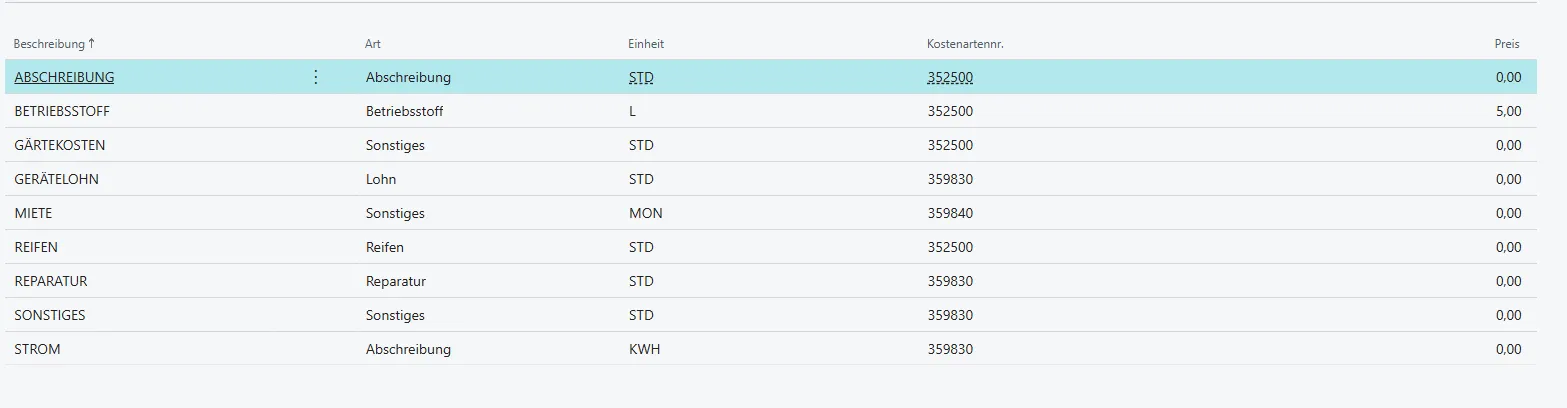Select the REPARATUR row description
This screenshot has height=408, width=1567.
51,281
